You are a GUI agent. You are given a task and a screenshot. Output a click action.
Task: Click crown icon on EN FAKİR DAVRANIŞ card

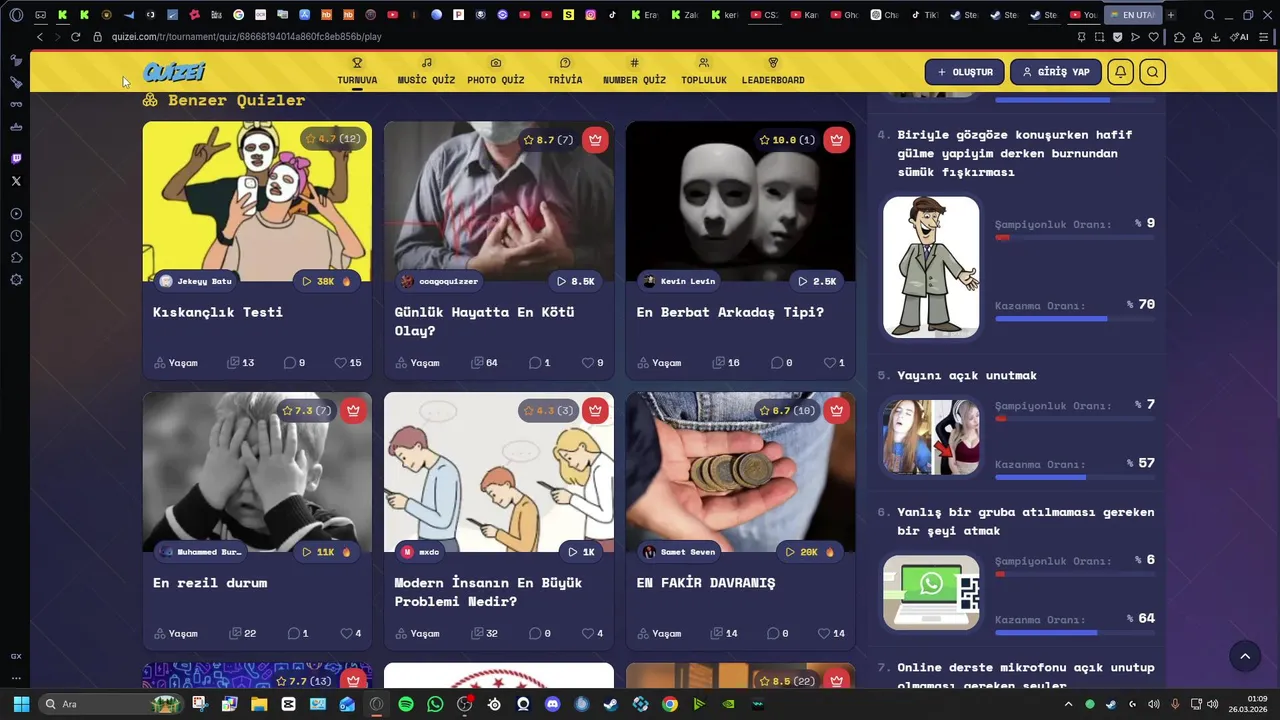tap(837, 410)
